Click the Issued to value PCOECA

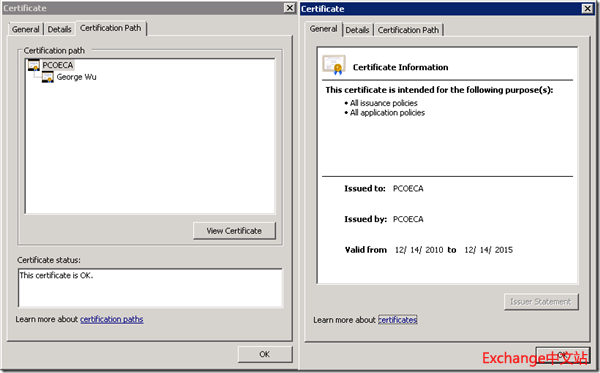[408, 189]
